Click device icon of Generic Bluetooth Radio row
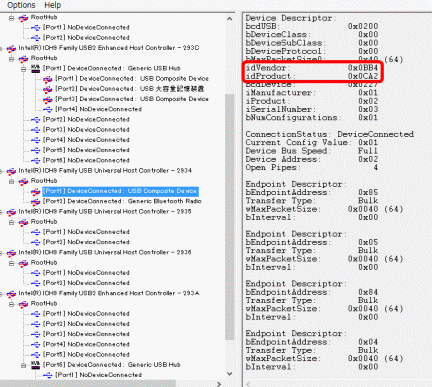This screenshot has height=387, width=432. click(35, 202)
